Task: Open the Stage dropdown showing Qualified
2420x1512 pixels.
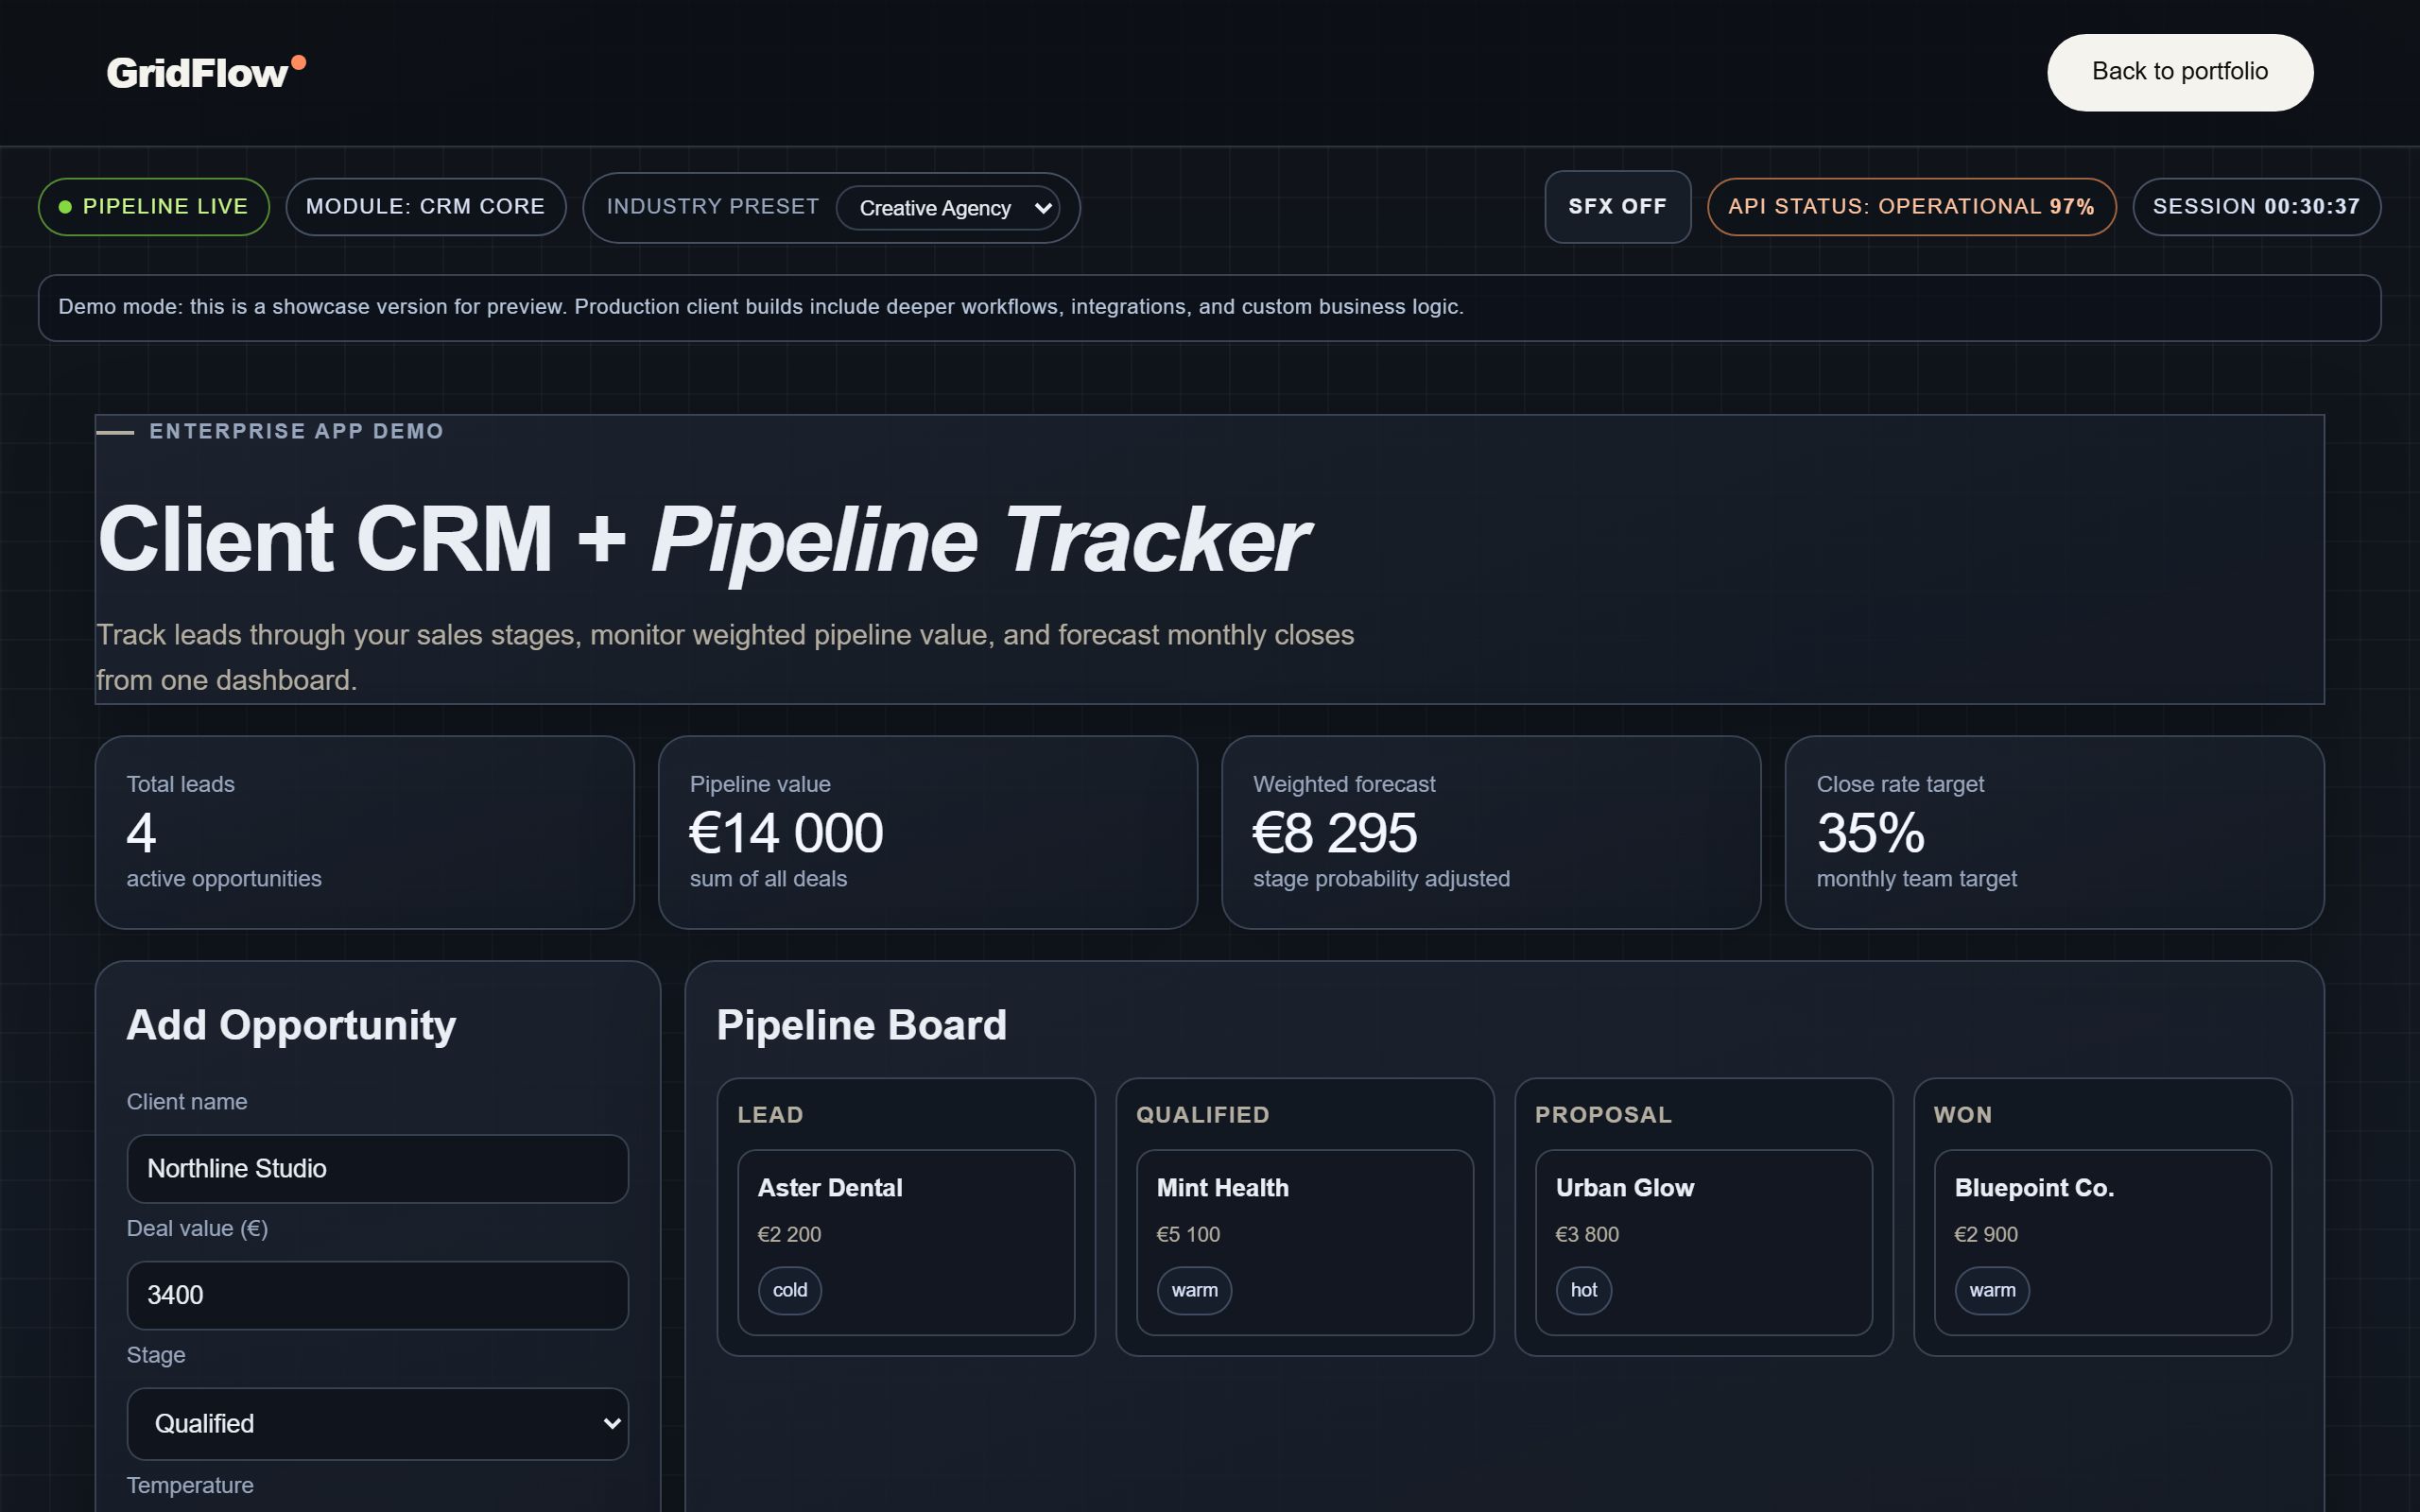Action: (377, 1423)
